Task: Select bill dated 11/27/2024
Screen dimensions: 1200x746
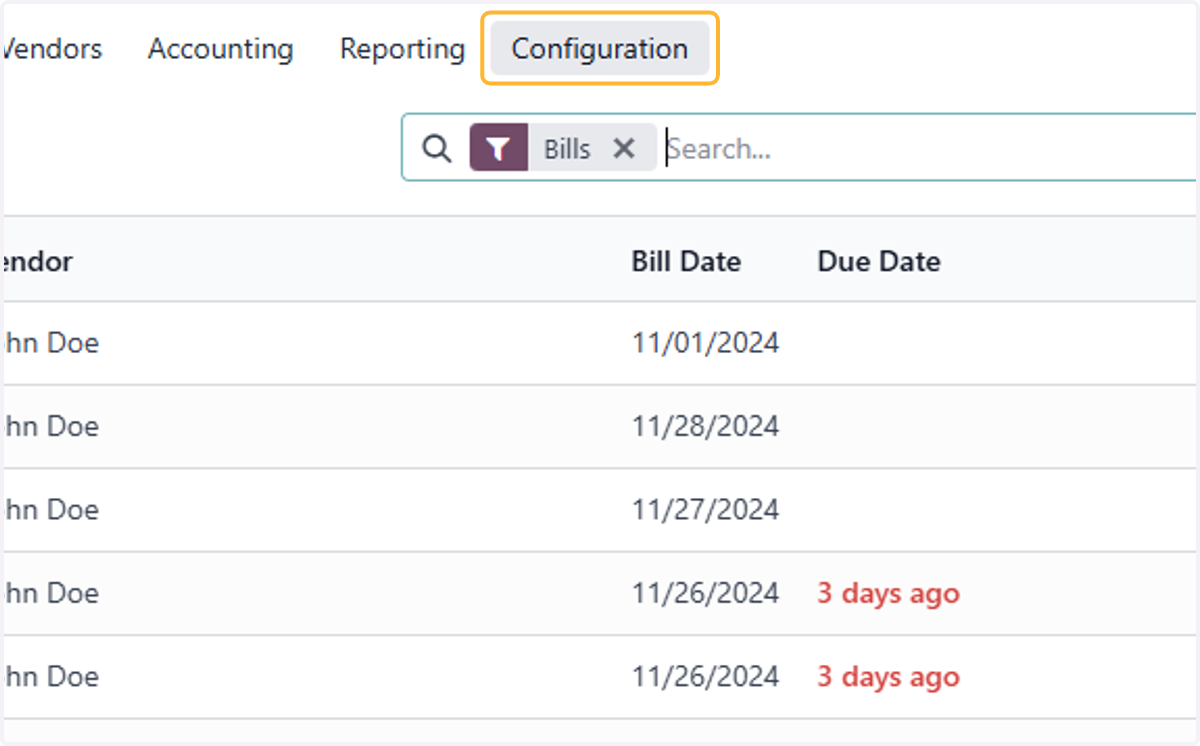Action: 705,509
